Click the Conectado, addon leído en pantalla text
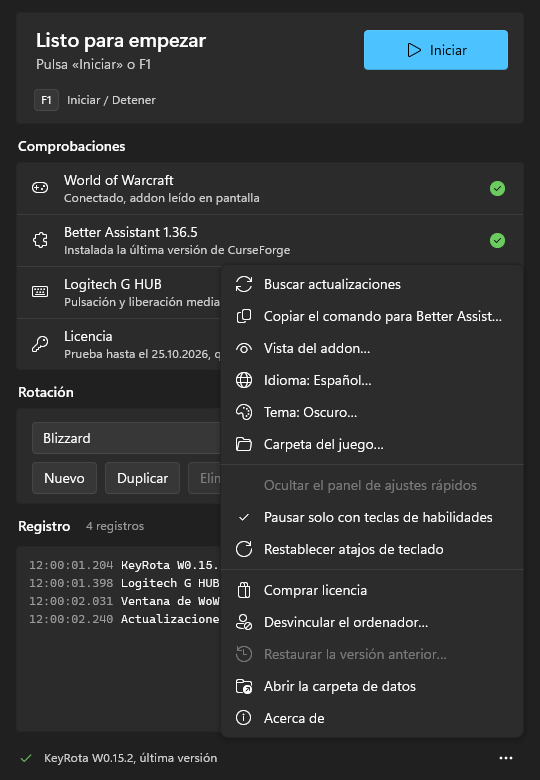This screenshot has height=780, width=540. click(162, 198)
